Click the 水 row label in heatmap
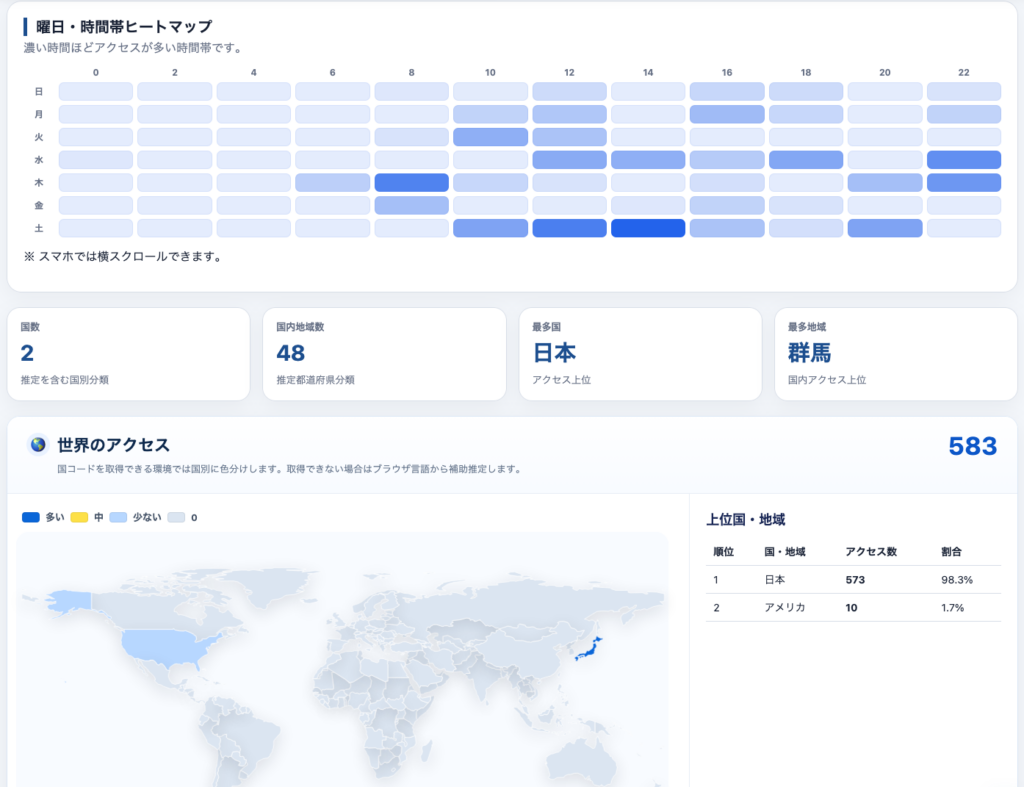 pos(39,159)
